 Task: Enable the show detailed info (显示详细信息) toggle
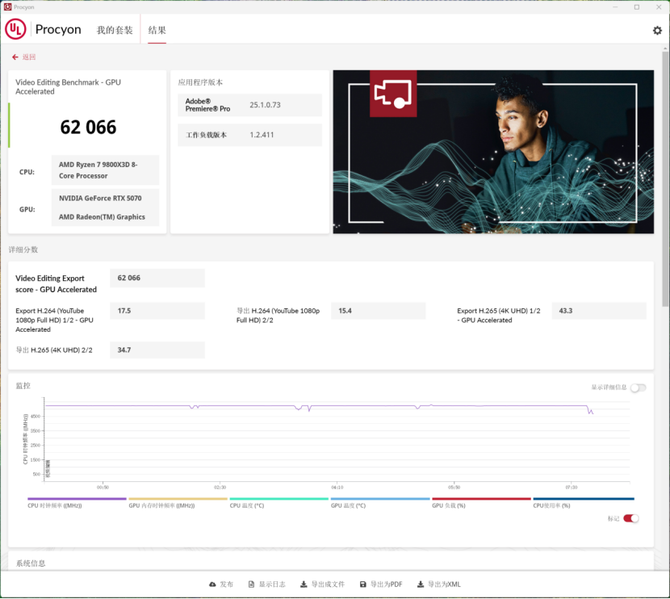[637, 388]
